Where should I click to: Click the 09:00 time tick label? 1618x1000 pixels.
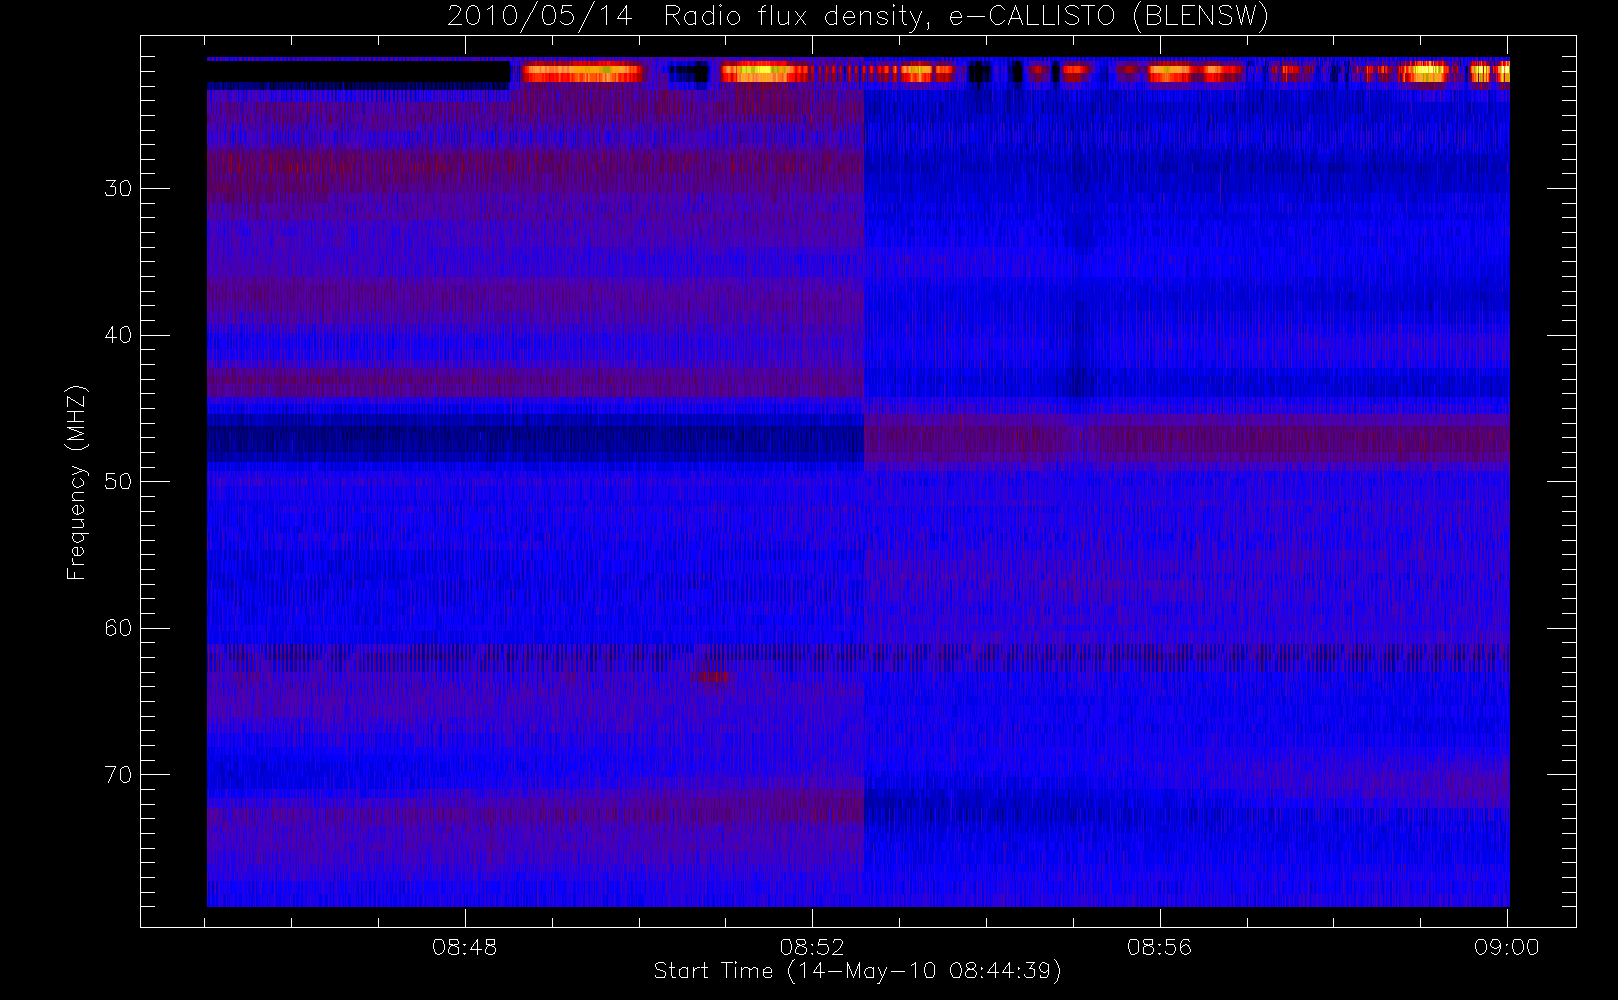[x=1506, y=946]
